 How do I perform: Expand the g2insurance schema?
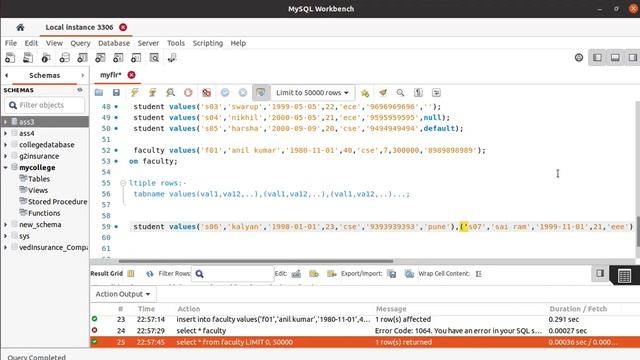(6, 156)
